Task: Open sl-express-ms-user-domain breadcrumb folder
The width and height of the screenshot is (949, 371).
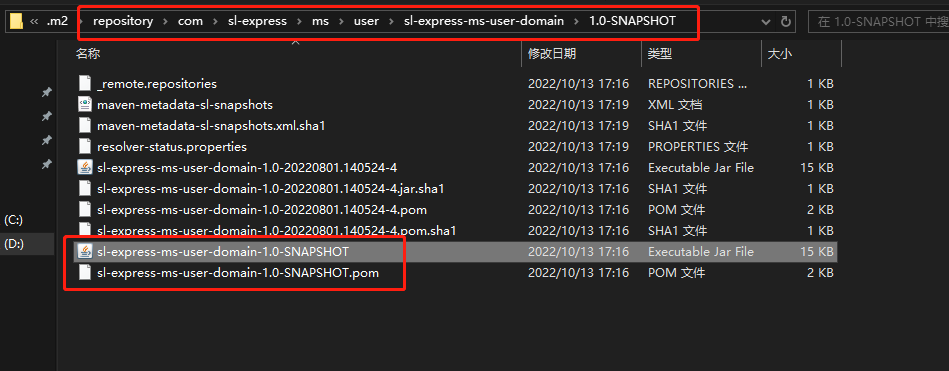Action: point(484,21)
